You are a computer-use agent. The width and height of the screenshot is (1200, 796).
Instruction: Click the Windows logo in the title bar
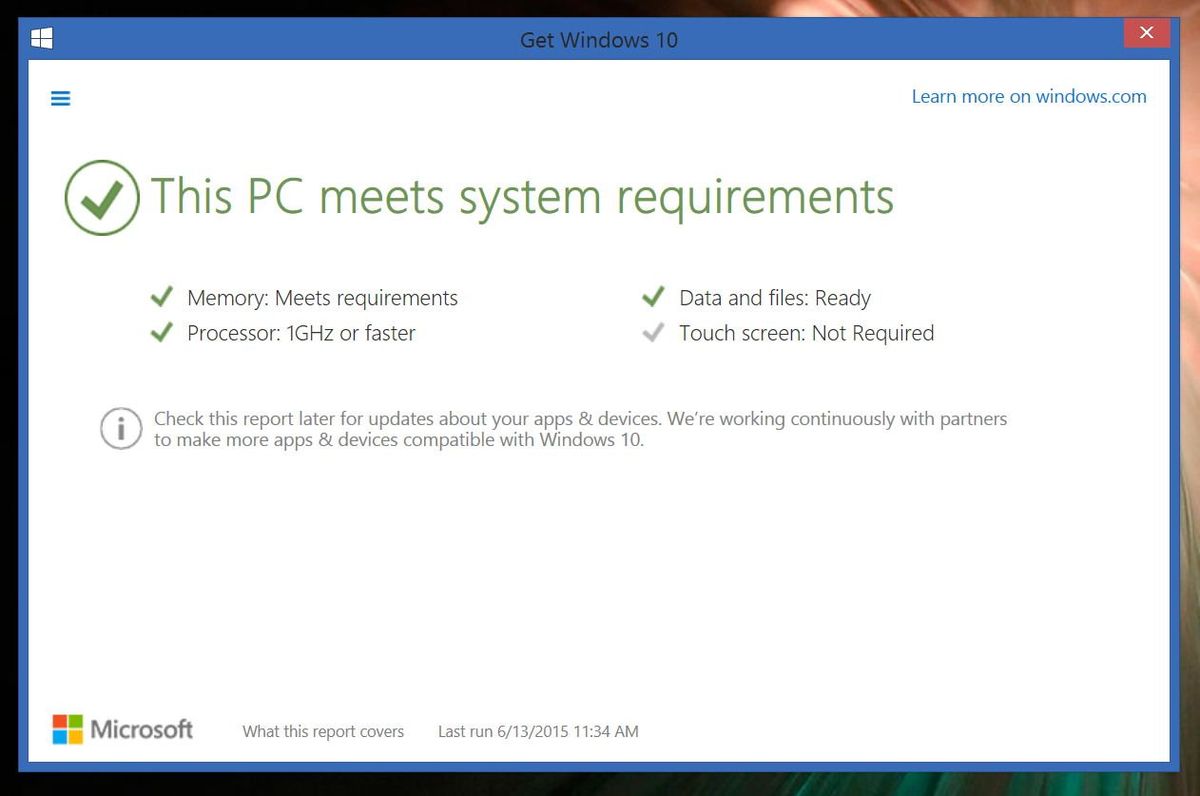pos(41,37)
